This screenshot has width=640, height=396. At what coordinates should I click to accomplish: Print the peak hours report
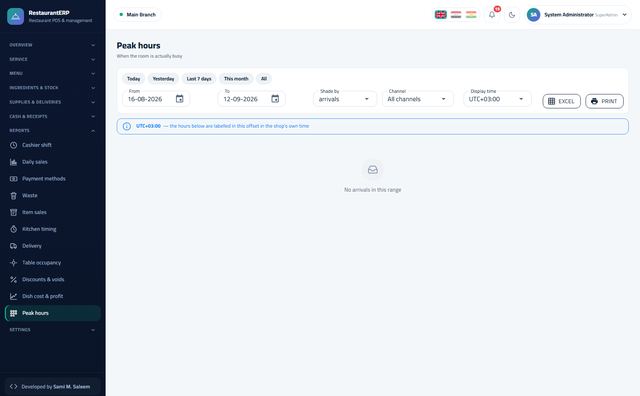tap(604, 101)
